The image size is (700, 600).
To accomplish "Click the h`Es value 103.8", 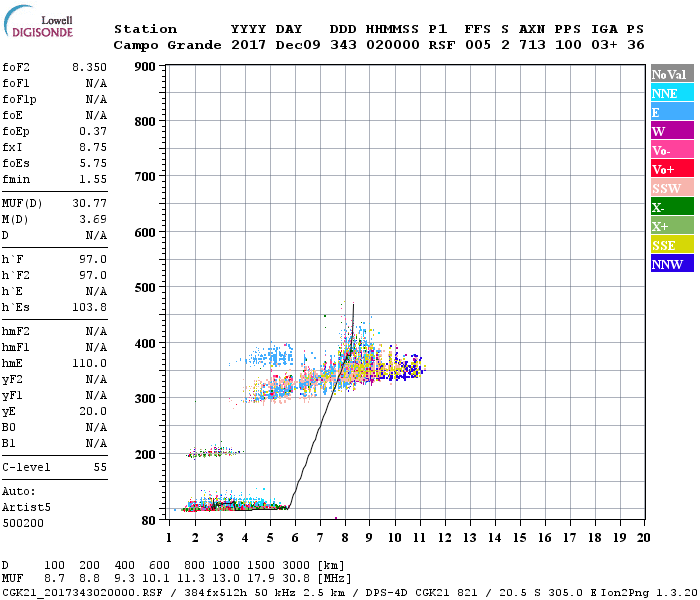I will [x=89, y=308].
